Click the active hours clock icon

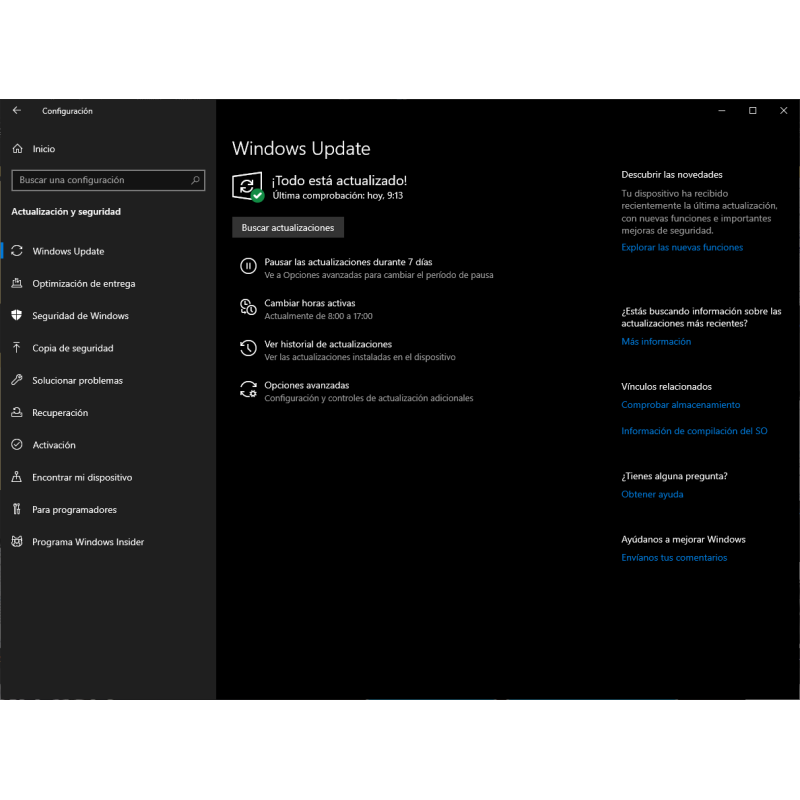point(248,307)
